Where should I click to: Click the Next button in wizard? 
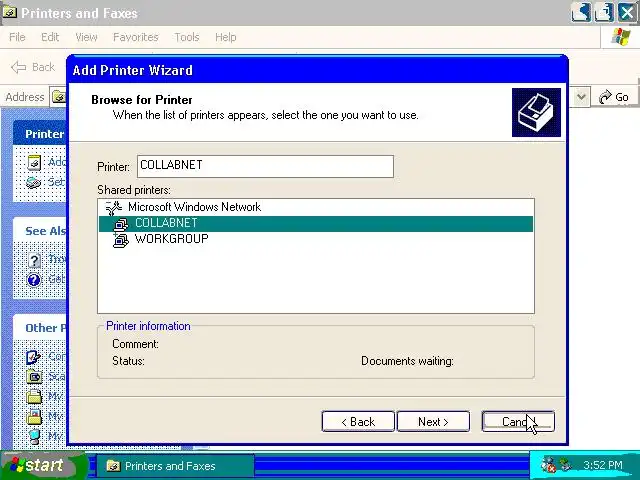[433, 421]
